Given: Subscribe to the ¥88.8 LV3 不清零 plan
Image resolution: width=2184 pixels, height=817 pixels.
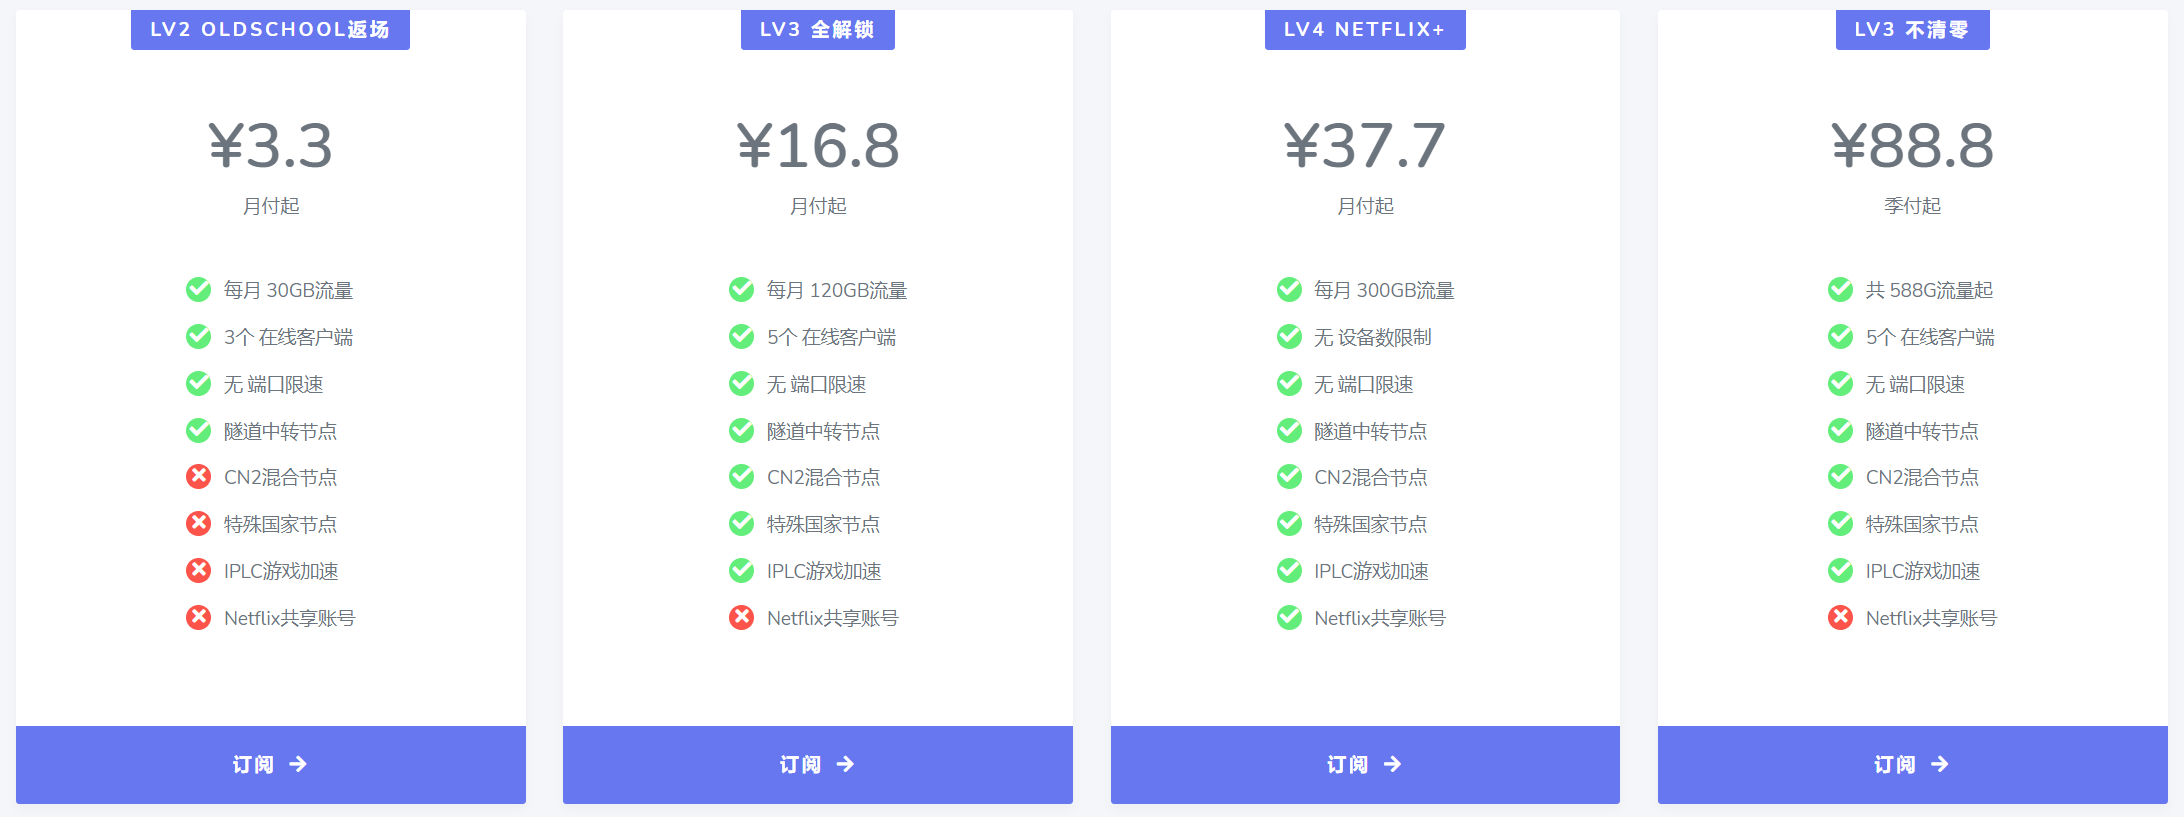Looking at the screenshot, I should coord(1913,765).
